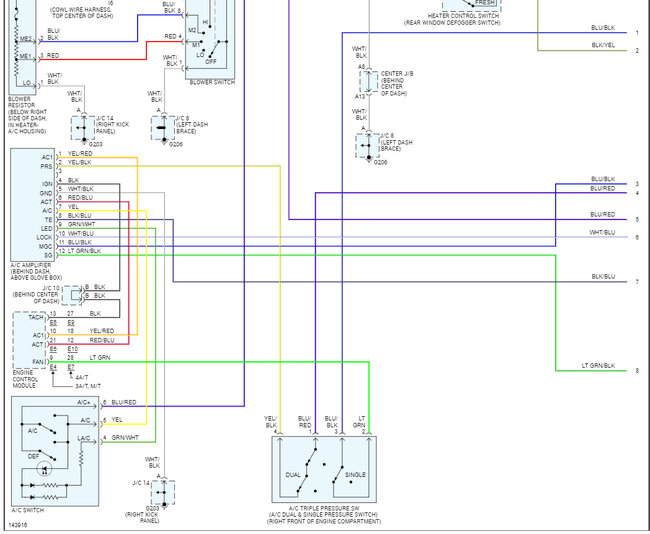The height and width of the screenshot is (534, 650).
Task: Click the A/C SWITCH caption
Action: coord(28,510)
